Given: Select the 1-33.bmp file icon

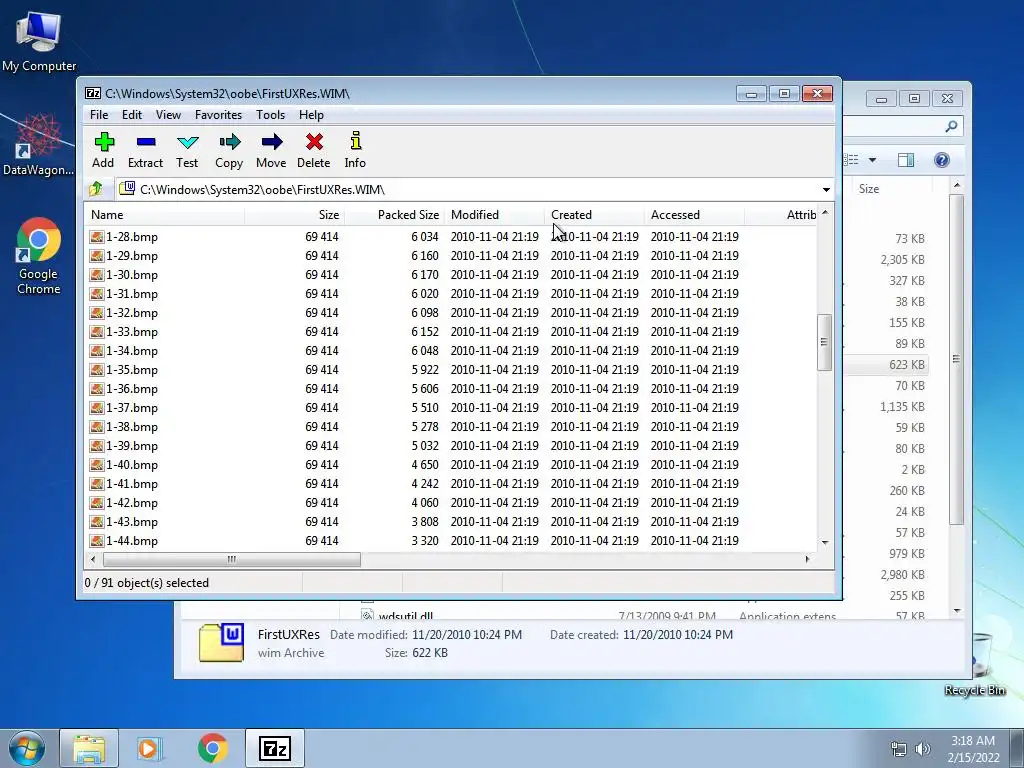Looking at the screenshot, I should (97, 332).
